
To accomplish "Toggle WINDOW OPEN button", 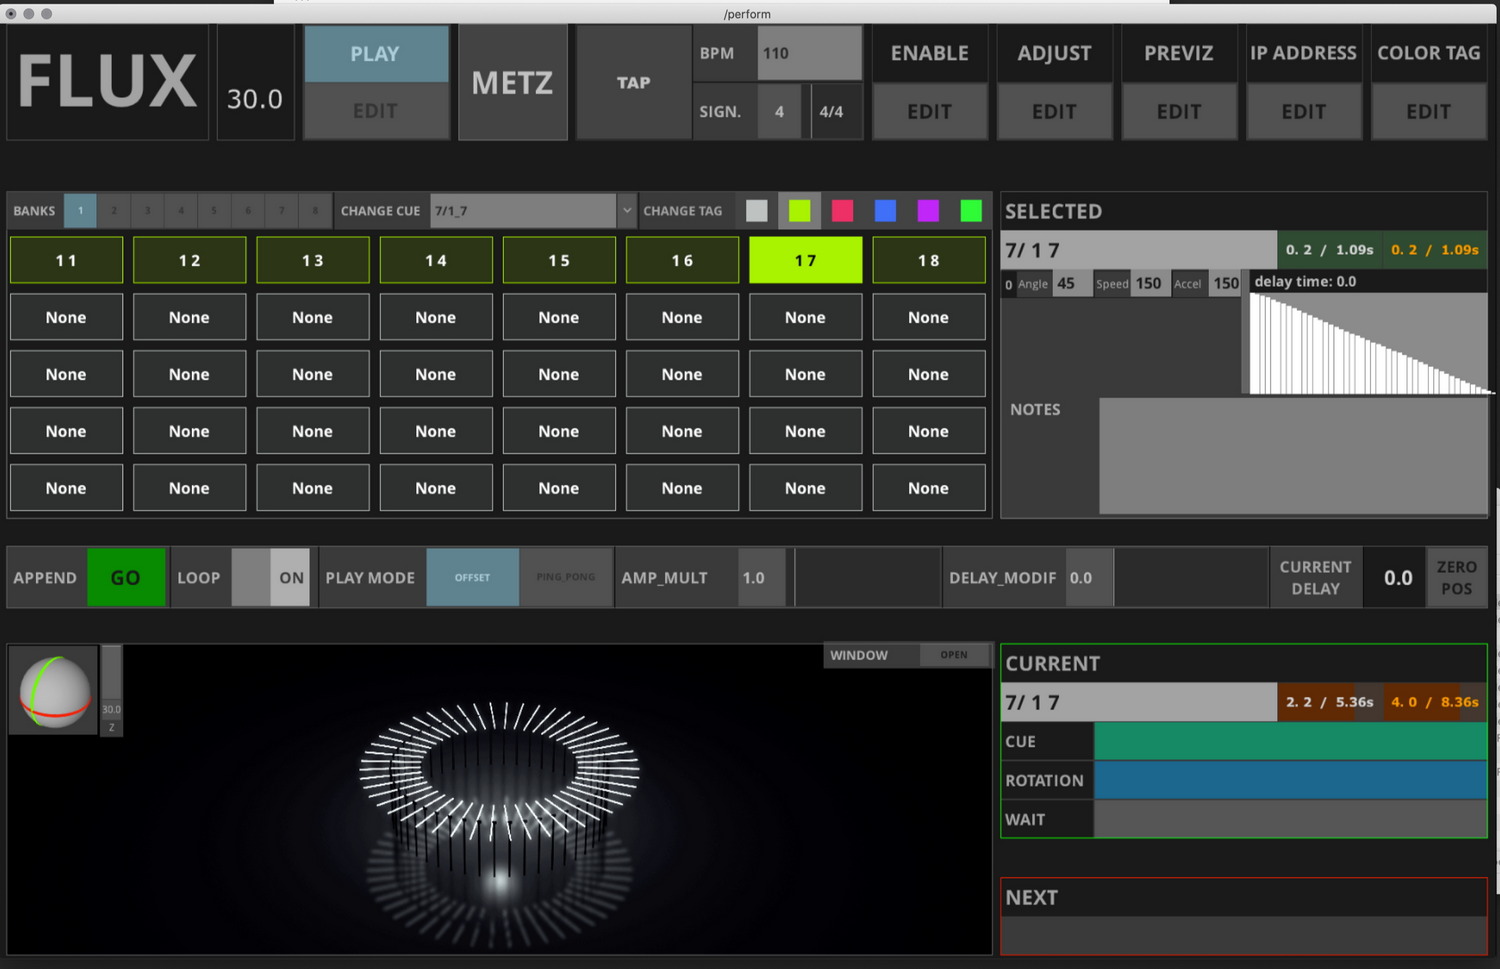I will (x=954, y=655).
